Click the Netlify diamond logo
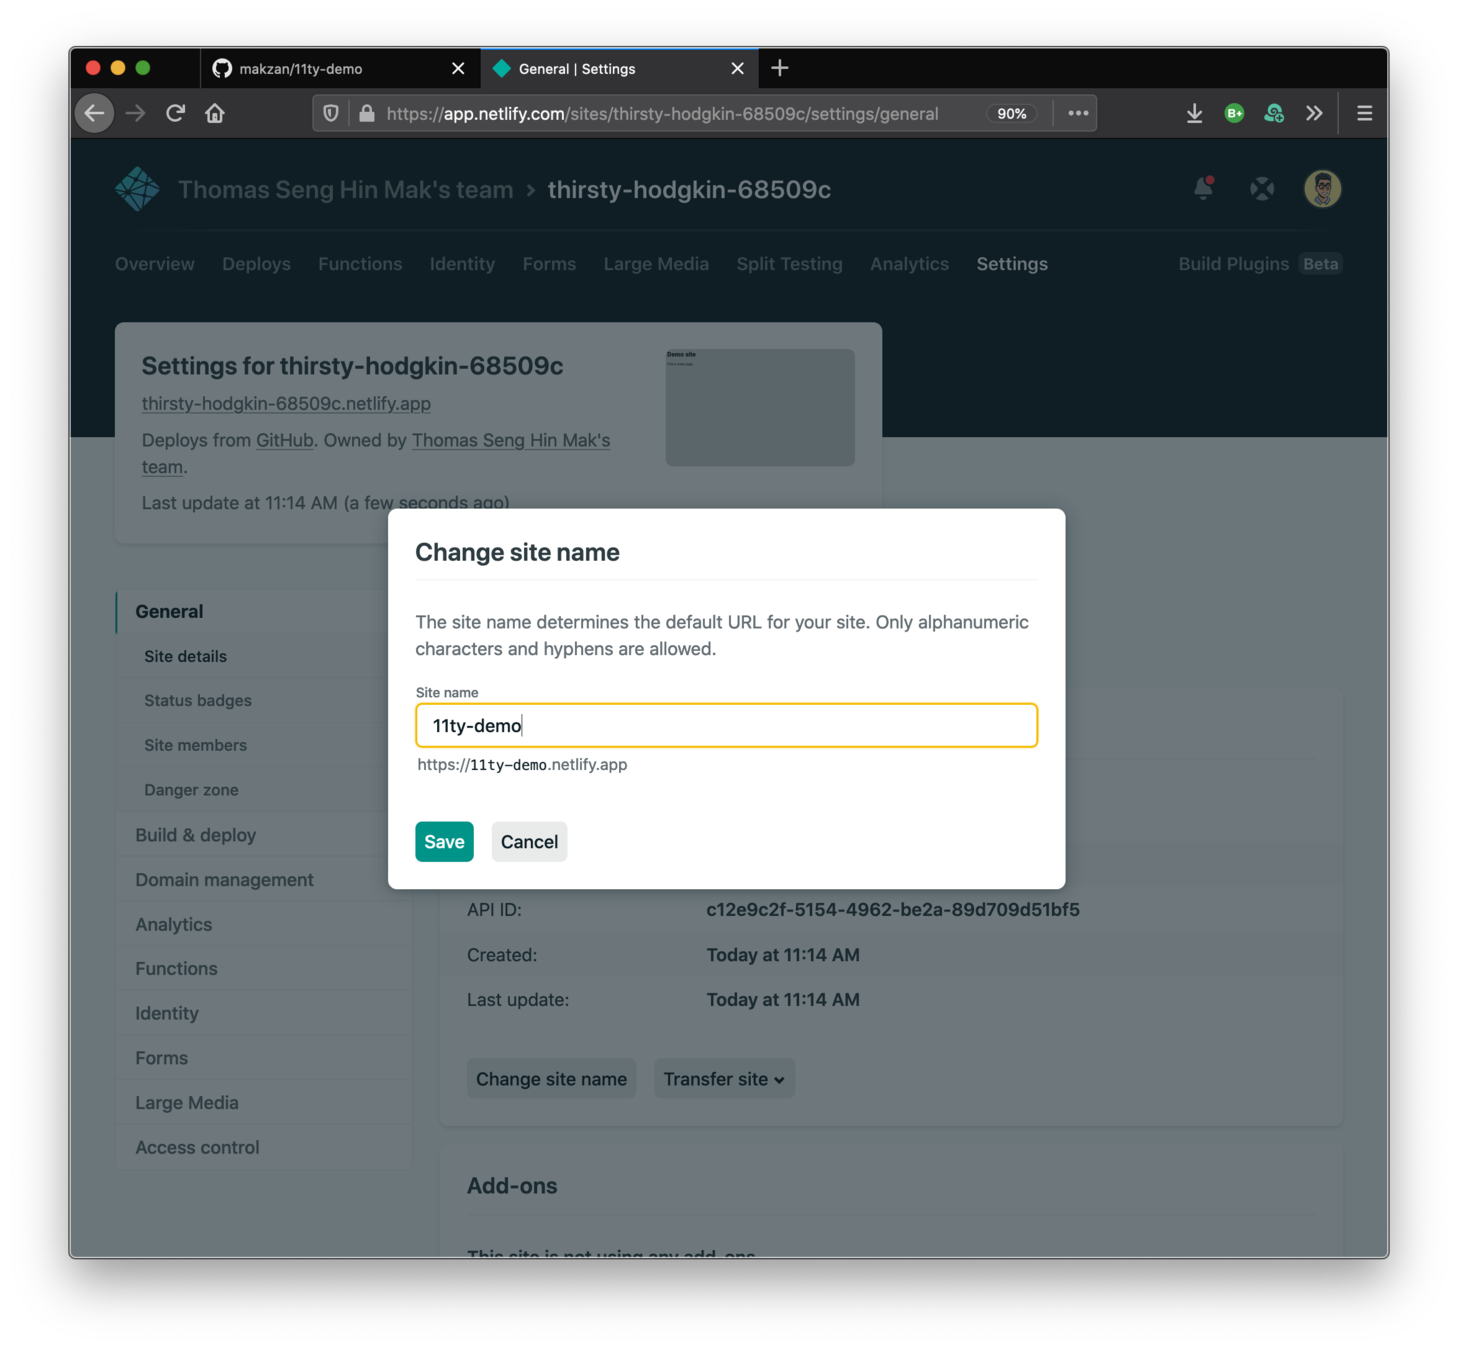The width and height of the screenshot is (1458, 1350). pyautogui.click(x=137, y=189)
